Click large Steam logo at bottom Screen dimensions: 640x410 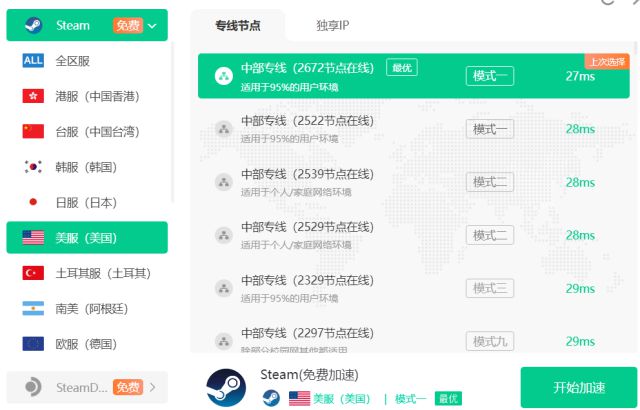(226, 388)
